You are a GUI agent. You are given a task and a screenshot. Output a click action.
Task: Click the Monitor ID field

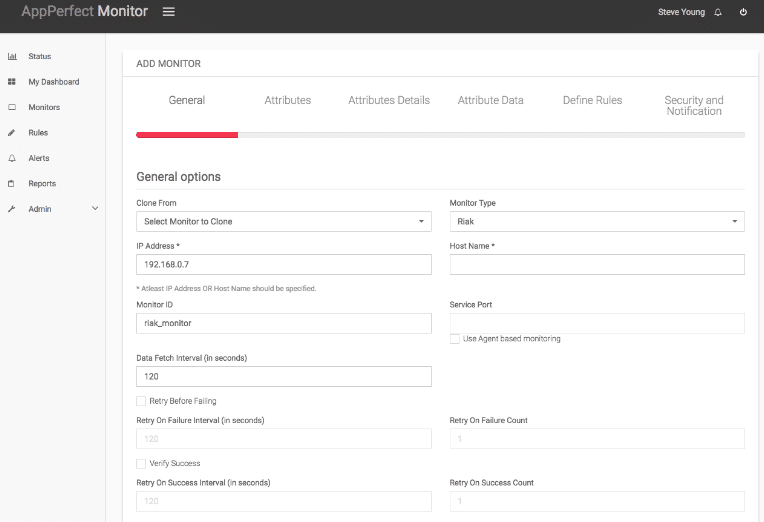(284, 323)
